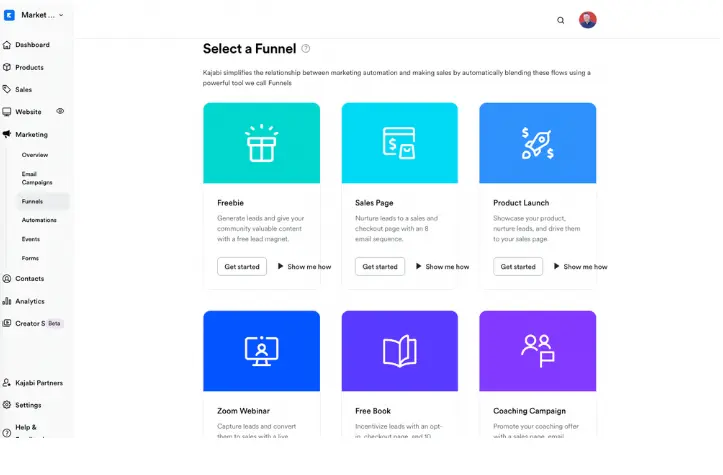Viewport: 723px width, 475px height.
Task: Click the Sales tag icon
Action: coord(7,89)
